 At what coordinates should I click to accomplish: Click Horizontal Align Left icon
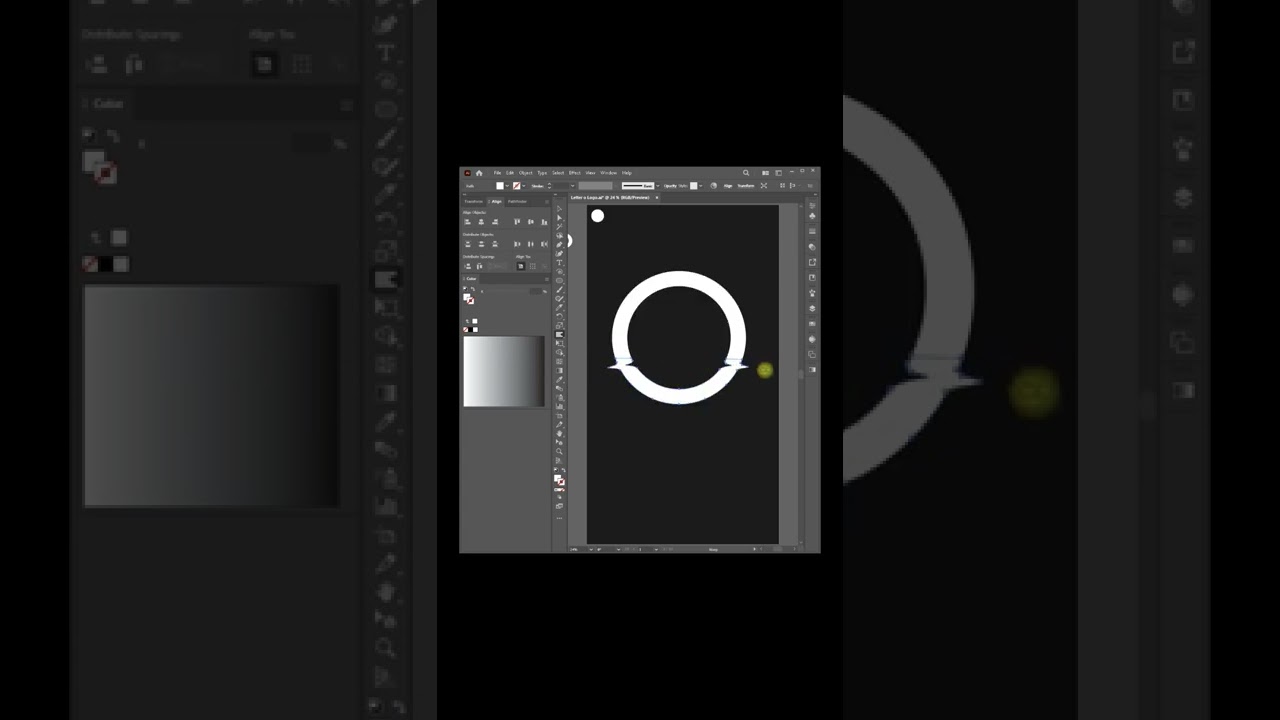coord(467,222)
